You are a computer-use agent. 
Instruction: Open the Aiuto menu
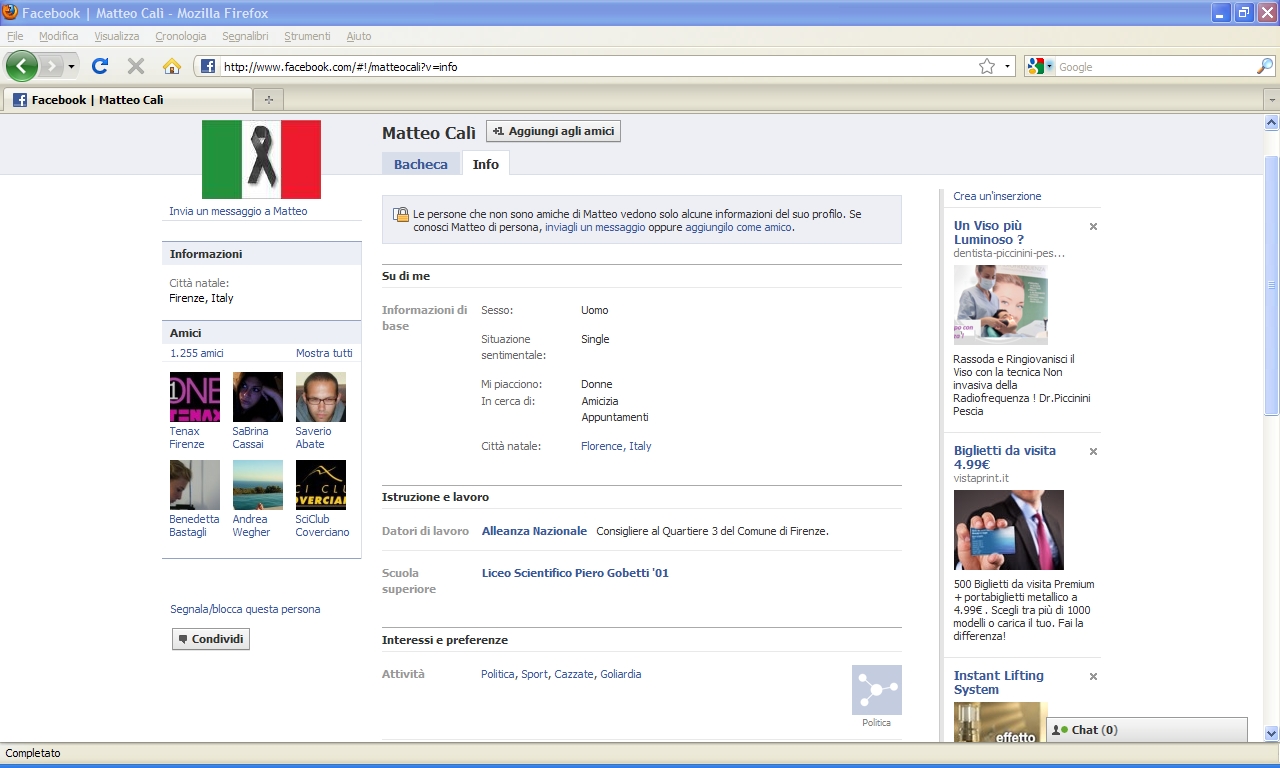[358, 36]
